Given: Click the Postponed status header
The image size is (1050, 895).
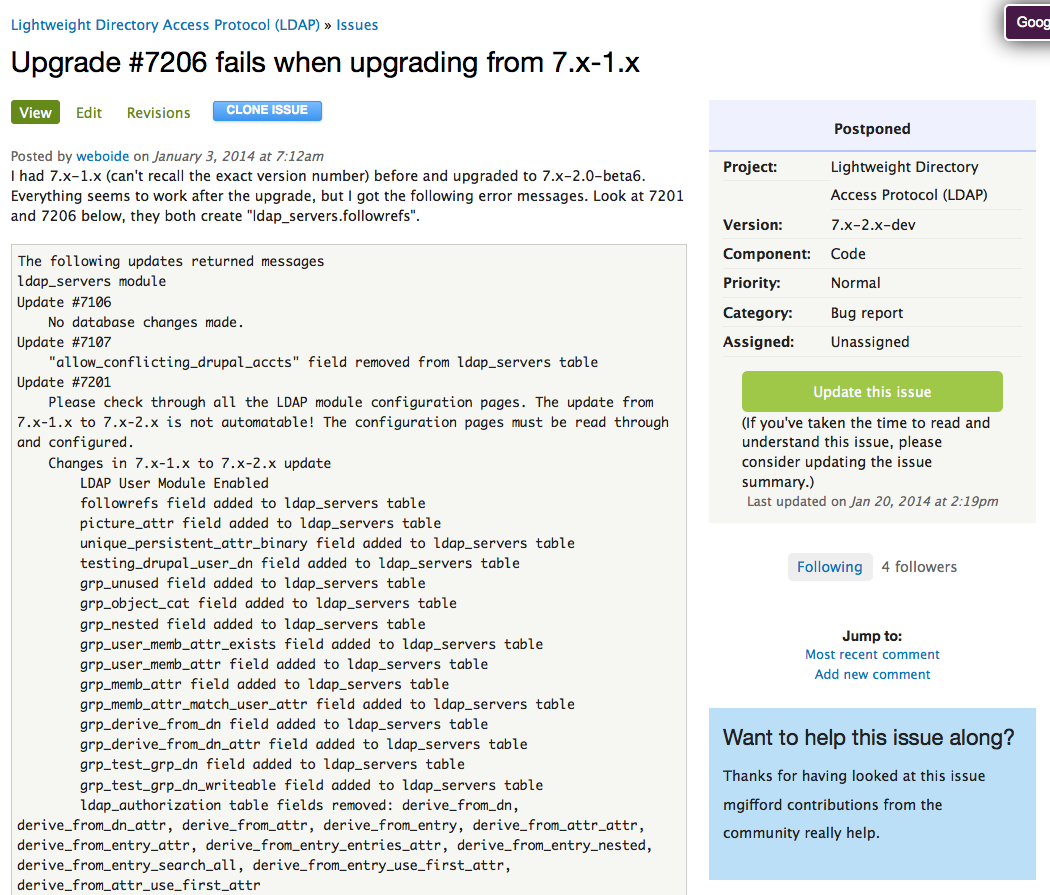Looking at the screenshot, I should pyautogui.click(x=872, y=129).
